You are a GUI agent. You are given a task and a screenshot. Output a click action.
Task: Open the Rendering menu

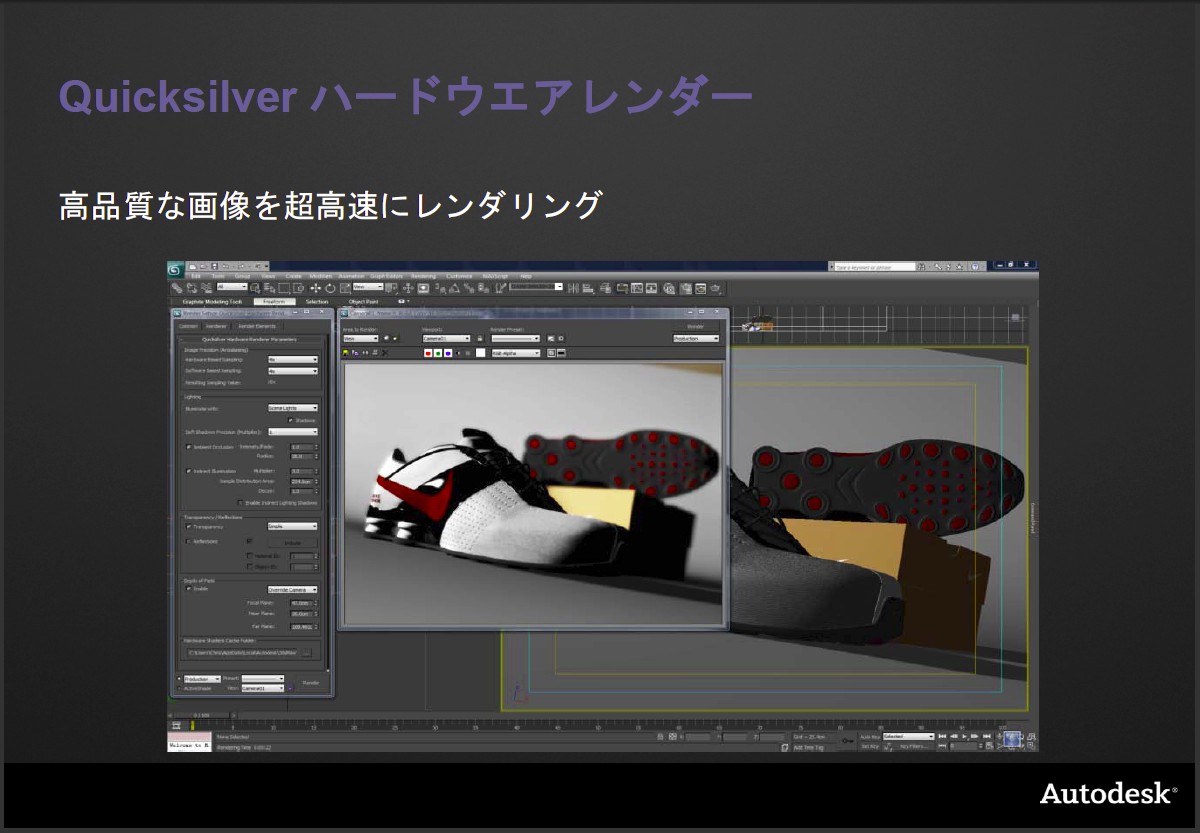(423, 276)
